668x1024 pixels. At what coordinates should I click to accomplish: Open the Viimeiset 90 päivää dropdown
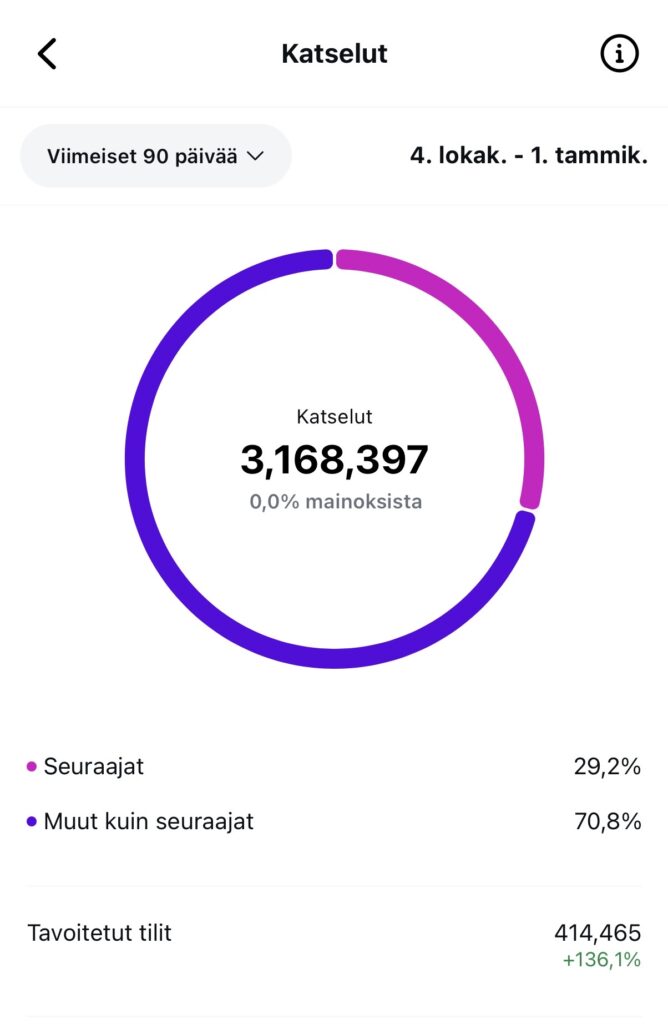pyautogui.click(x=155, y=156)
